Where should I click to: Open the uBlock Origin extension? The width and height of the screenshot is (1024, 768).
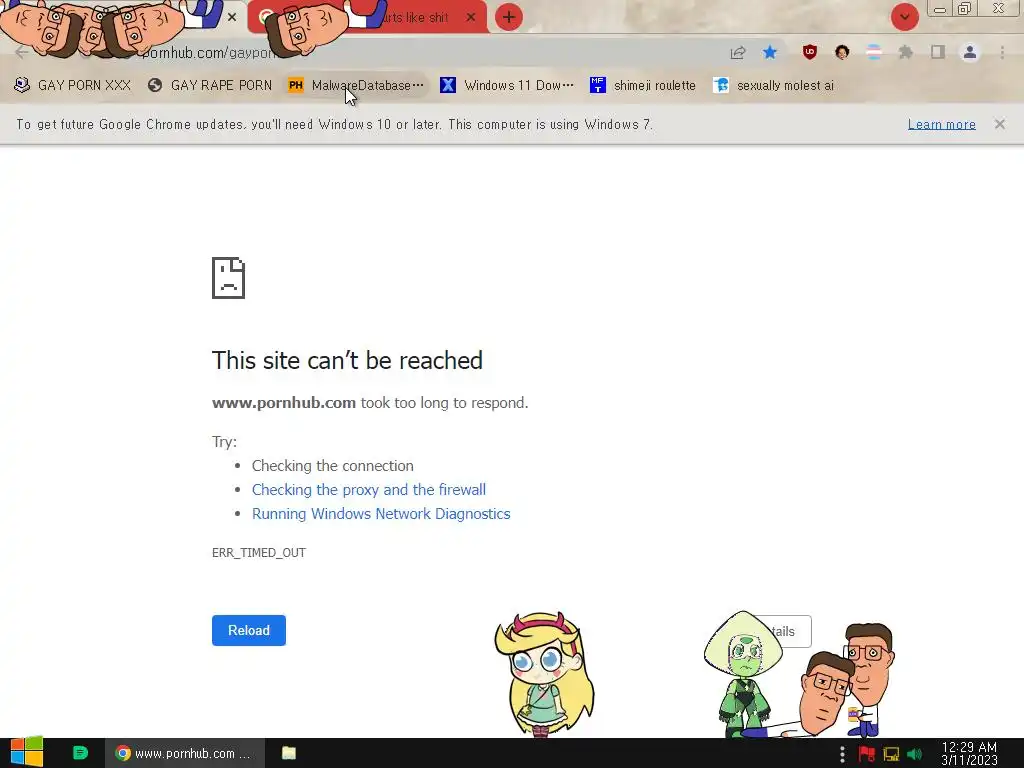pos(810,52)
